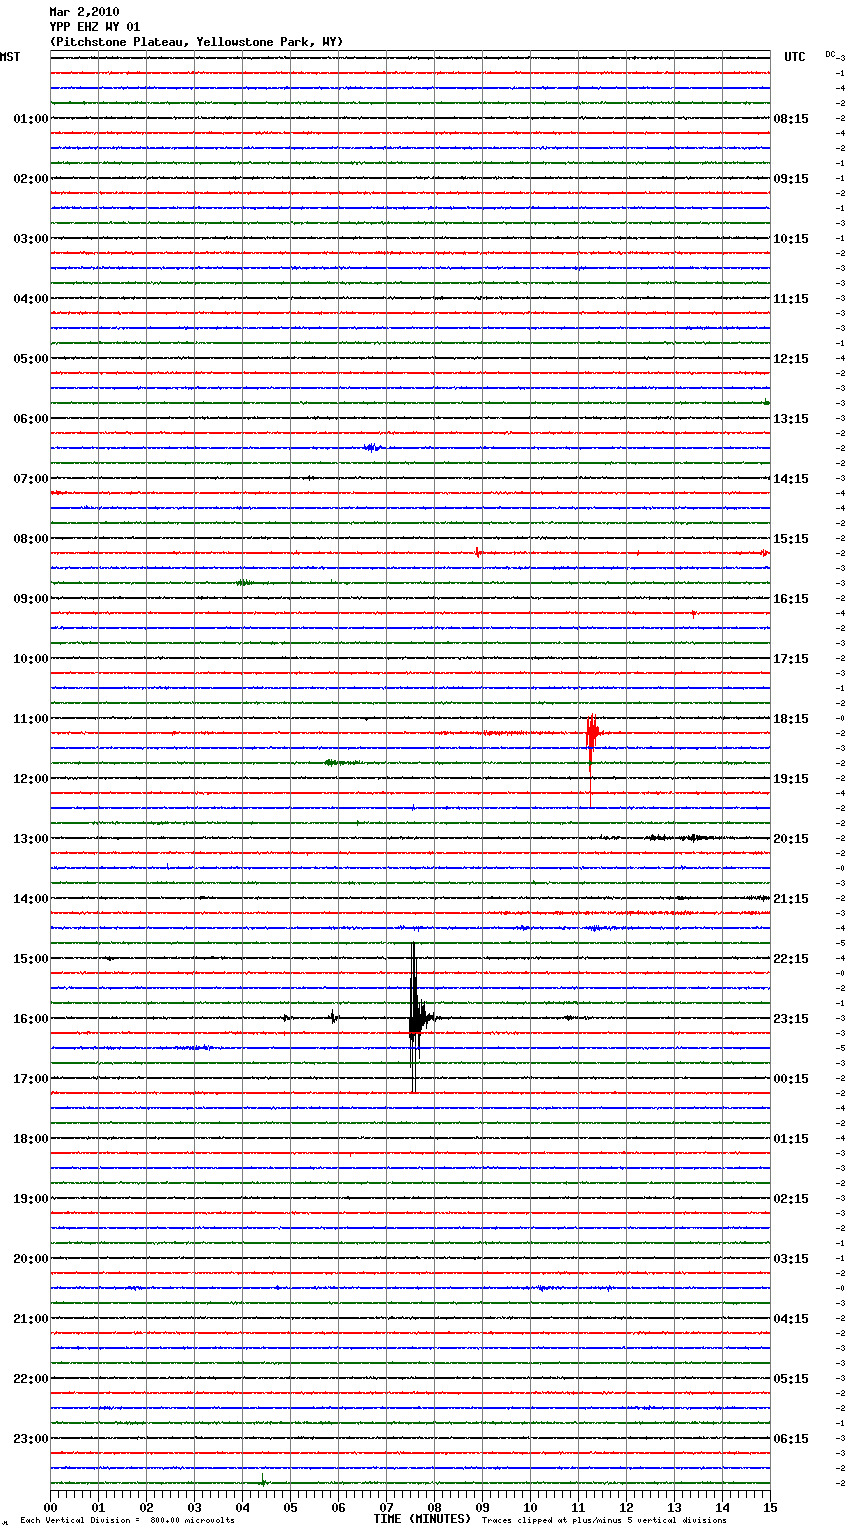The height and width of the screenshot is (1534, 850).
Task: Click the 06:15 UTC time label
Action: (791, 1439)
